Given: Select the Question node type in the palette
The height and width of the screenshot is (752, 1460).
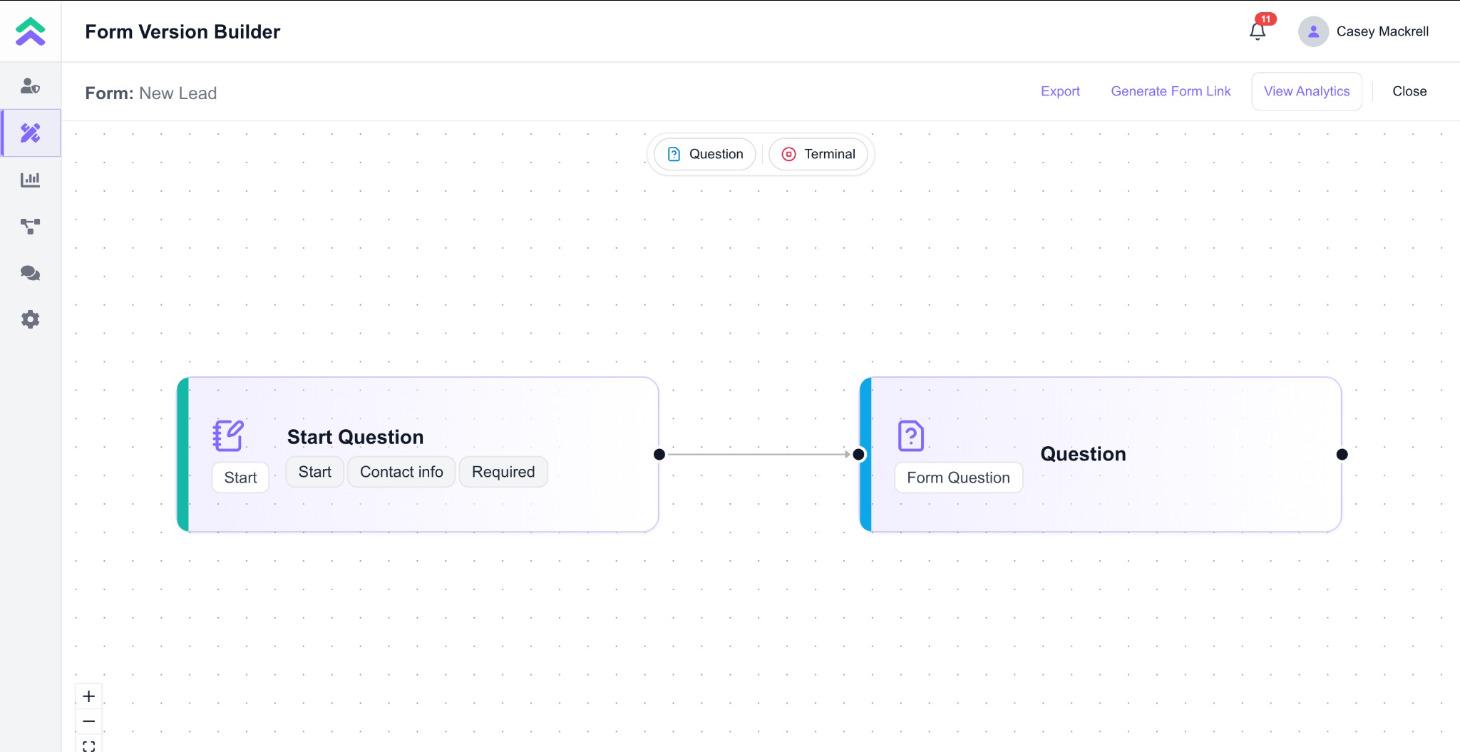Looking at the screenshot, I should pos(704,154).
